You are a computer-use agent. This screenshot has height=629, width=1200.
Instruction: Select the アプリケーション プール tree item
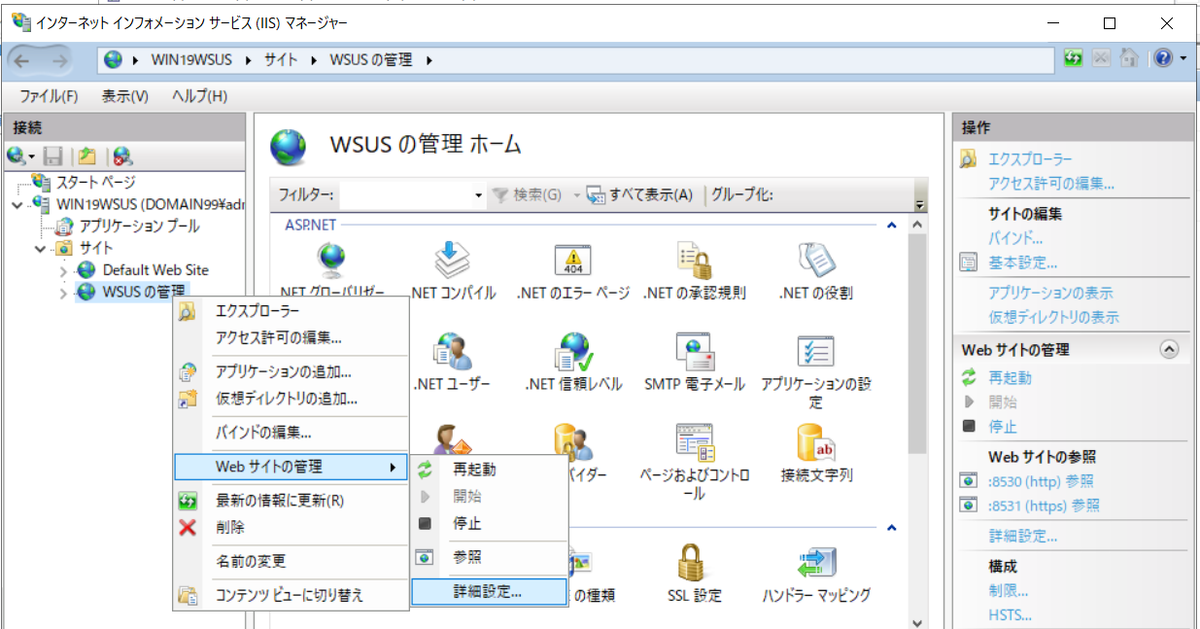coord(139,226)
